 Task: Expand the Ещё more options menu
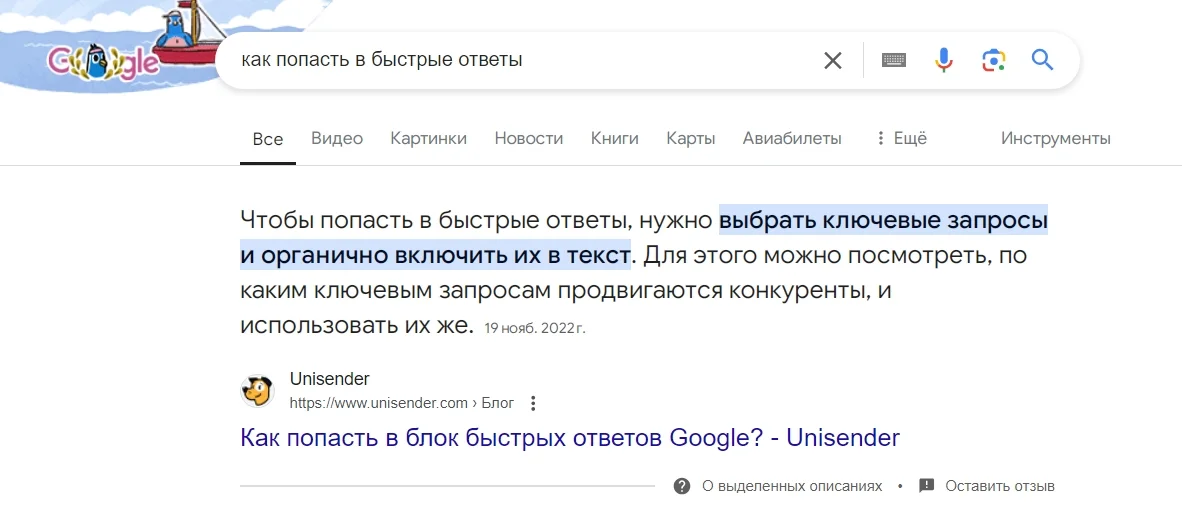coord(900,139)
